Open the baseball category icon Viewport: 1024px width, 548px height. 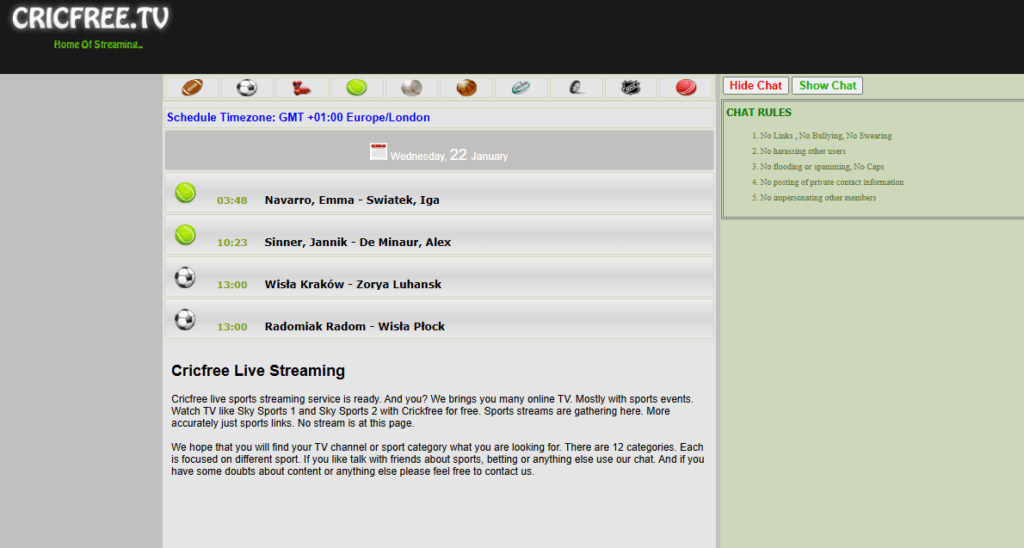click(x=411, y=88)
